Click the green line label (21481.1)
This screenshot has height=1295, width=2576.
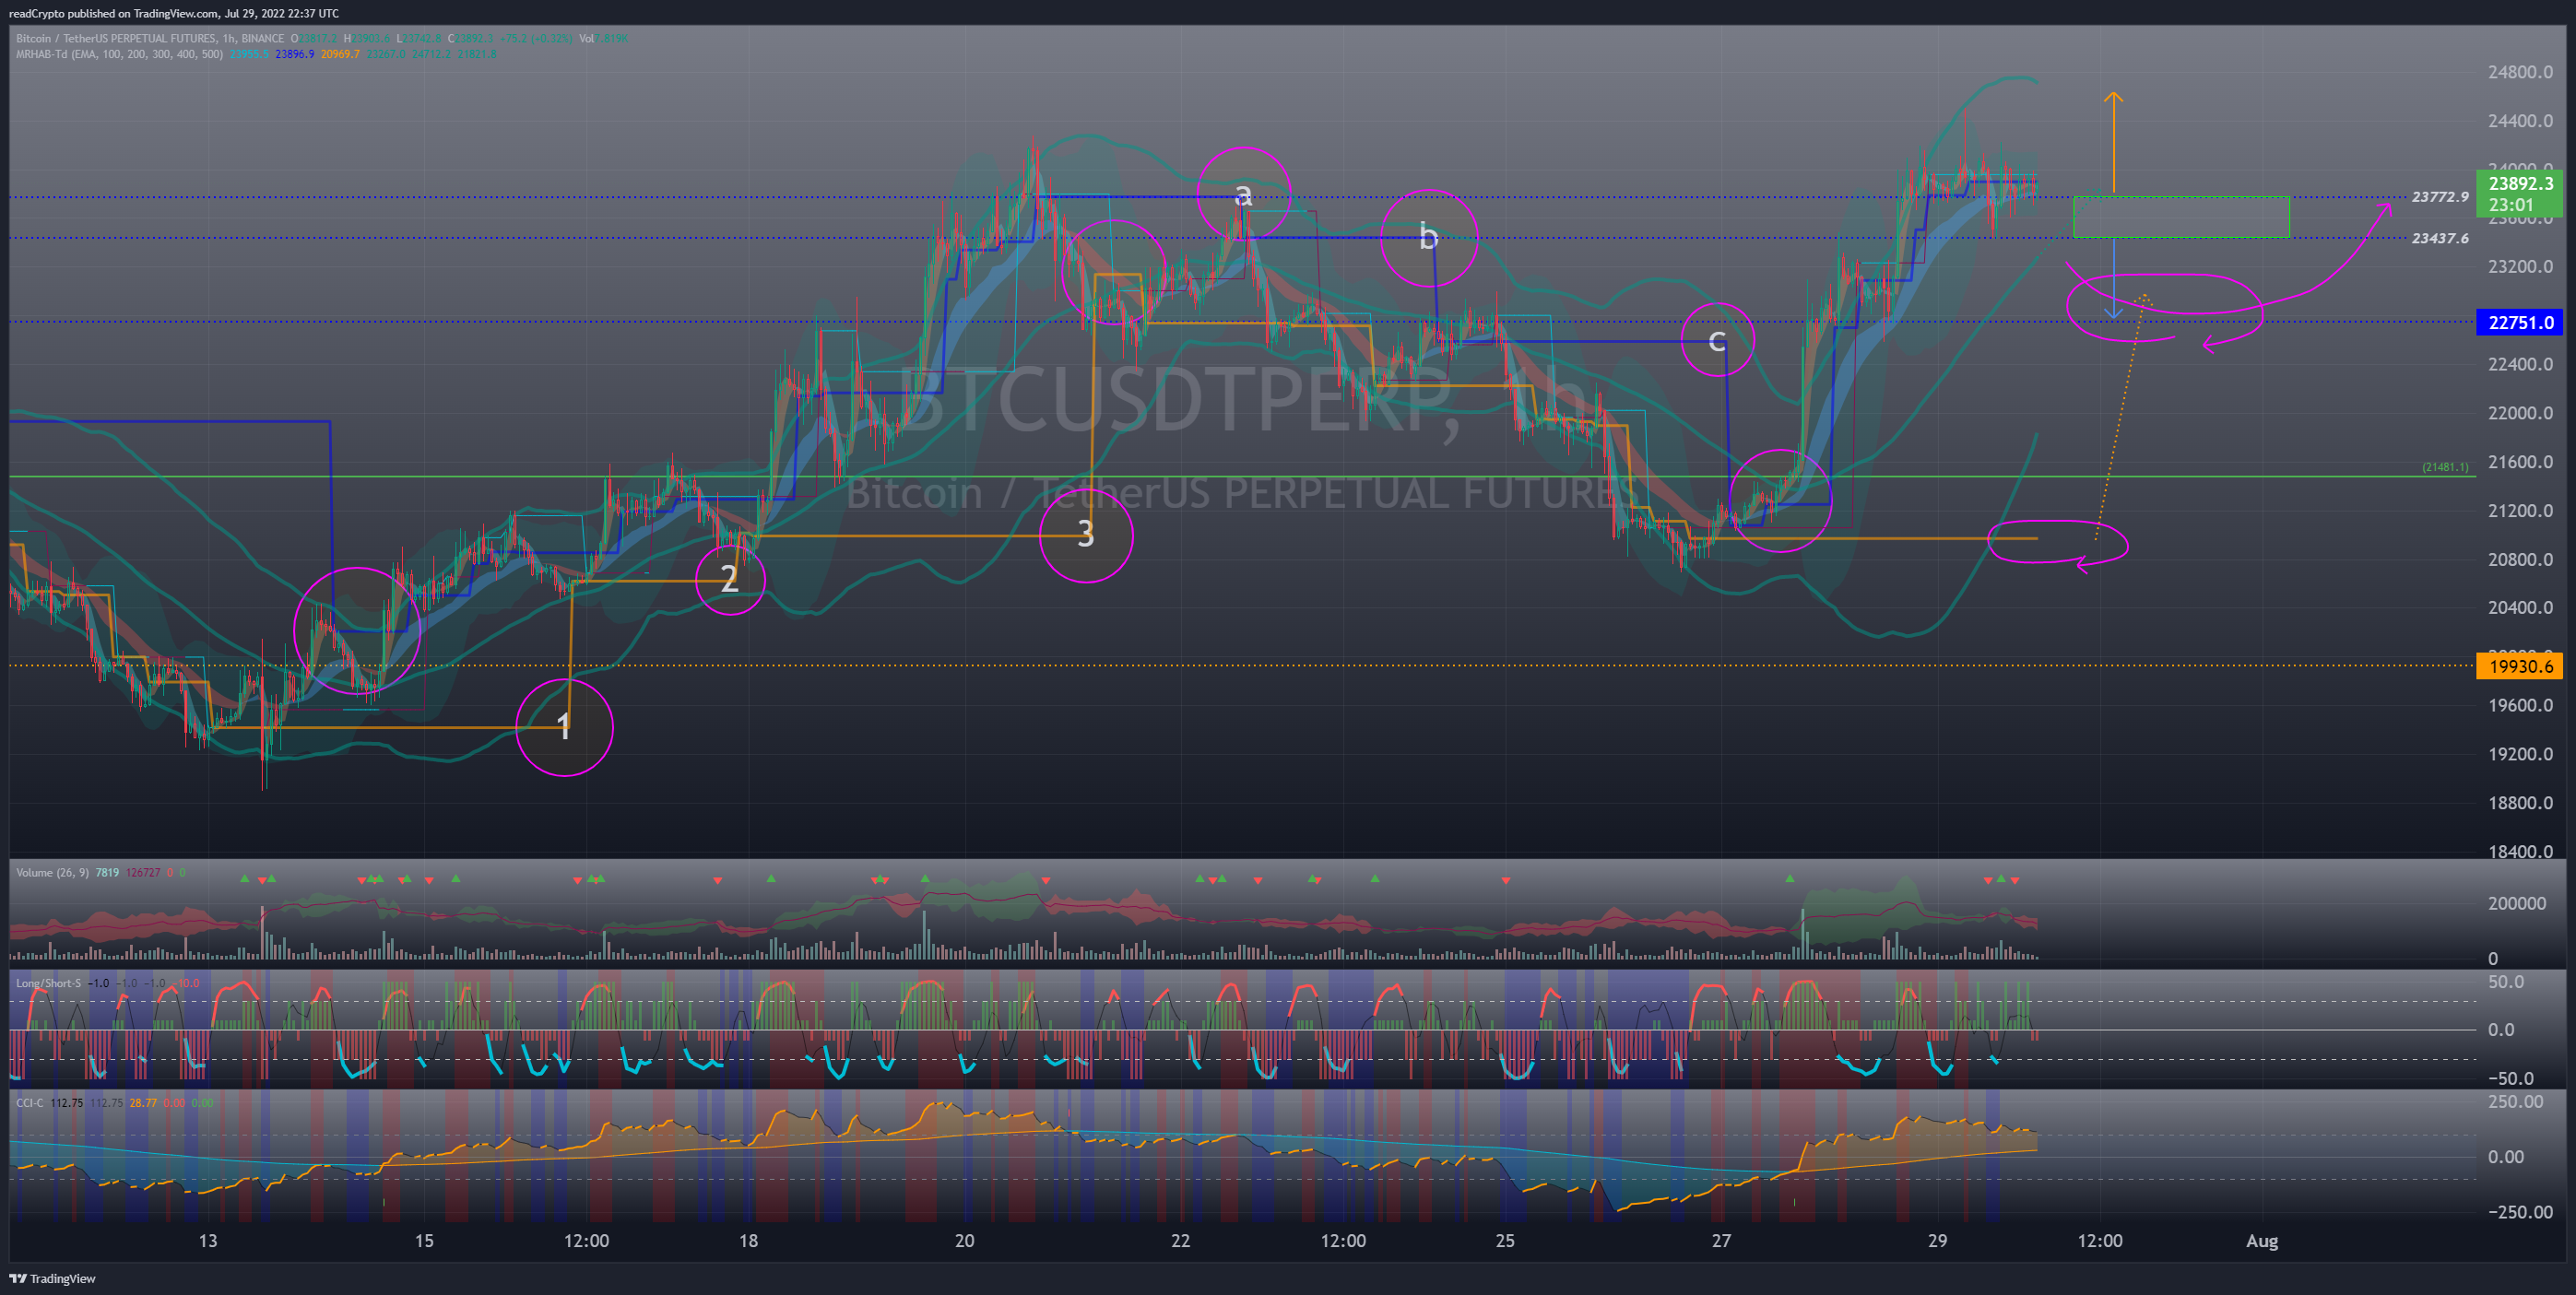click(x=2445, y=467)
